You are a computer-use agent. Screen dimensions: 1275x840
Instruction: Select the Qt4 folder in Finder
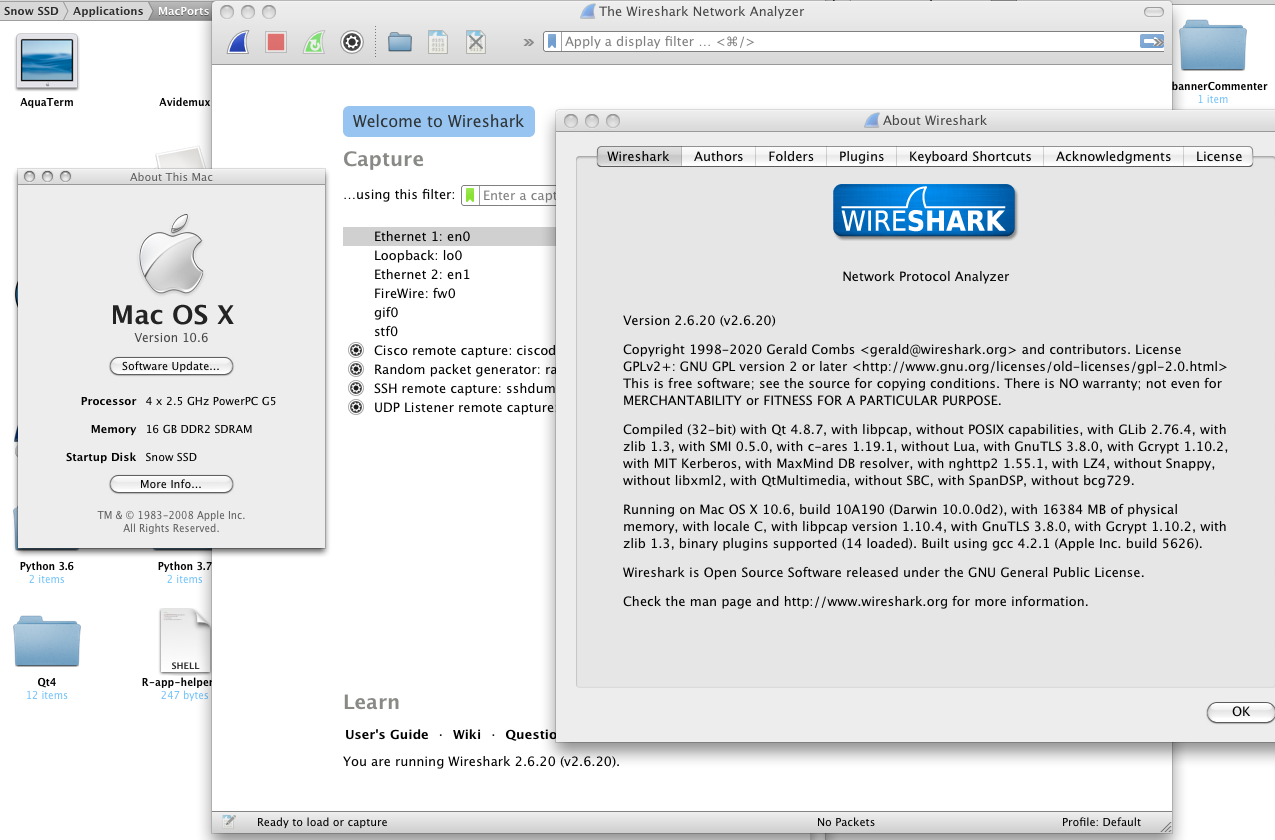coord(47,642)
